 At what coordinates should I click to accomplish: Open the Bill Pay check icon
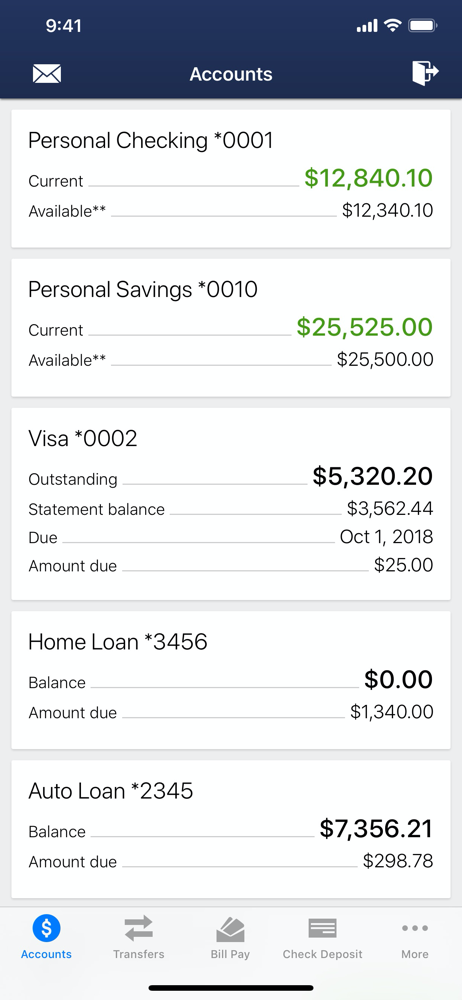point(230,929)
